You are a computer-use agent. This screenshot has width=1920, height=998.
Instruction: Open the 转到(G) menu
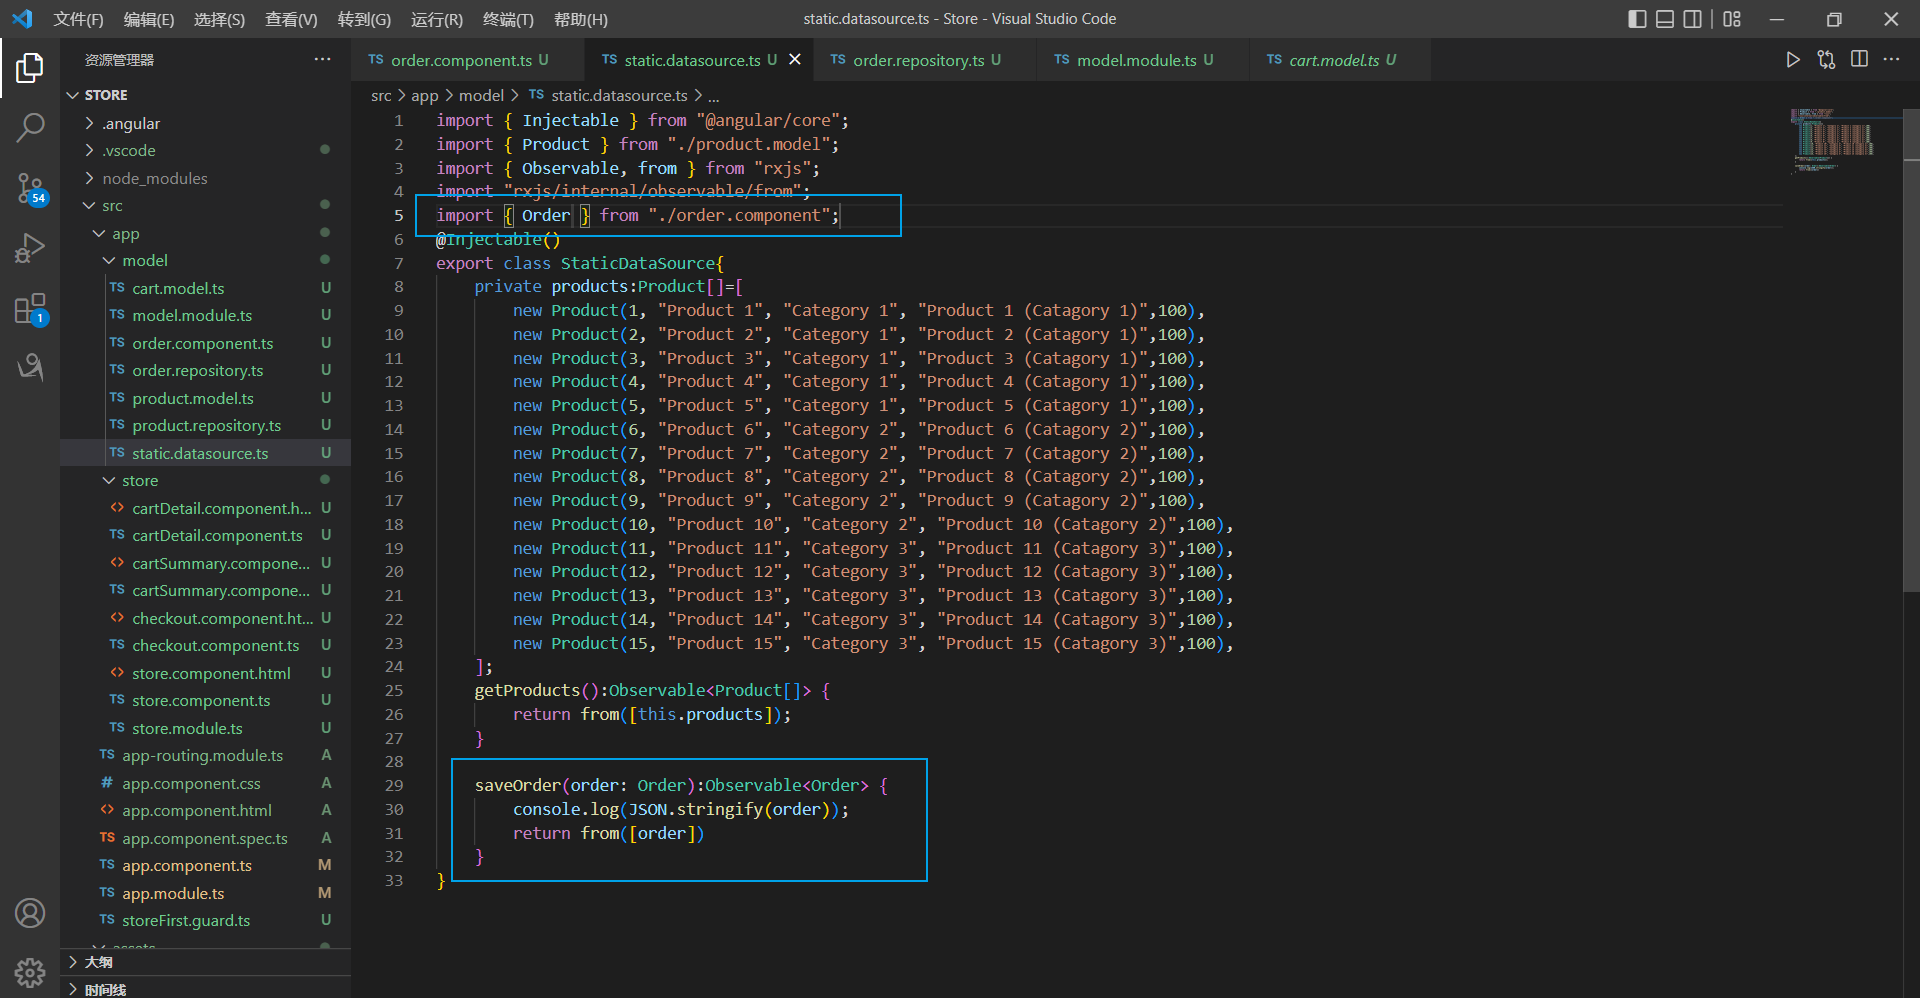tap(364, 19)
